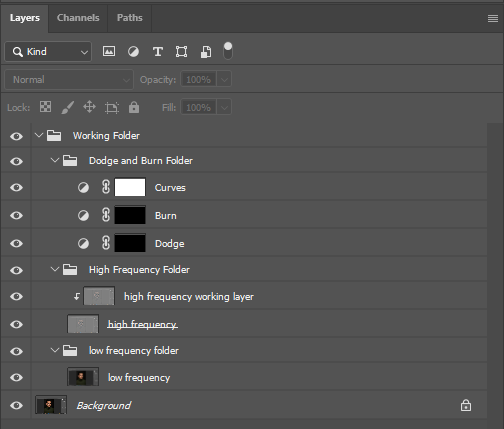The image size is (504, 429).
Task: Collapse the low frequency folder
Action: coord(55,350)
